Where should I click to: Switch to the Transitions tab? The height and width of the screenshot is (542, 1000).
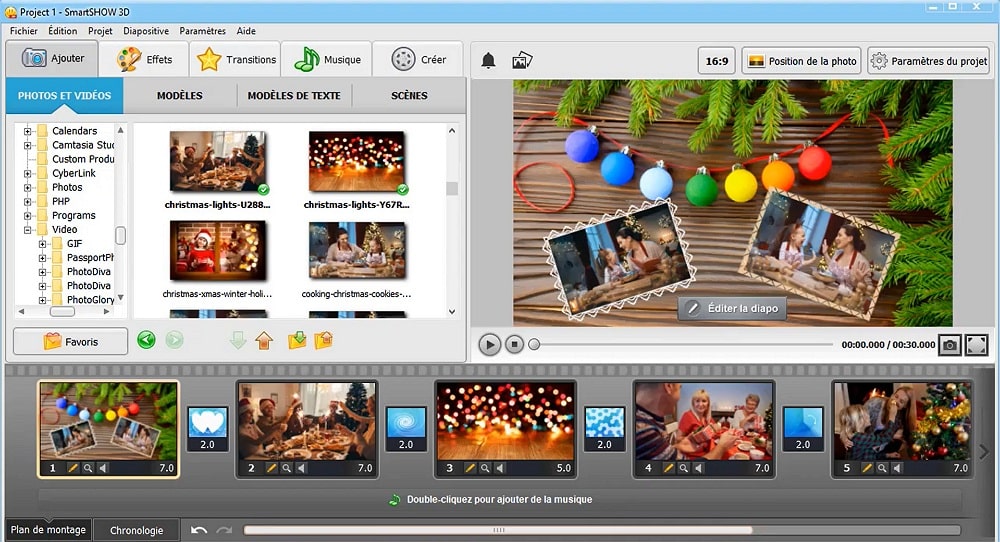236,59
